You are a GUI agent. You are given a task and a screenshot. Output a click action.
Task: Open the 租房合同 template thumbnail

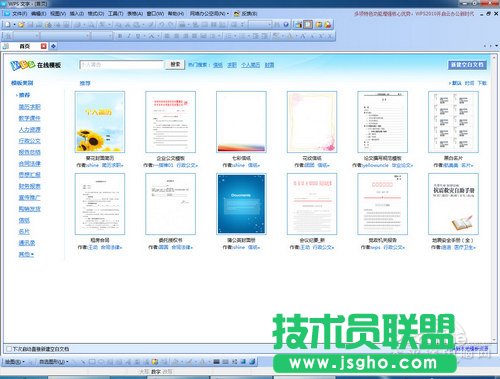pos(100,204)
